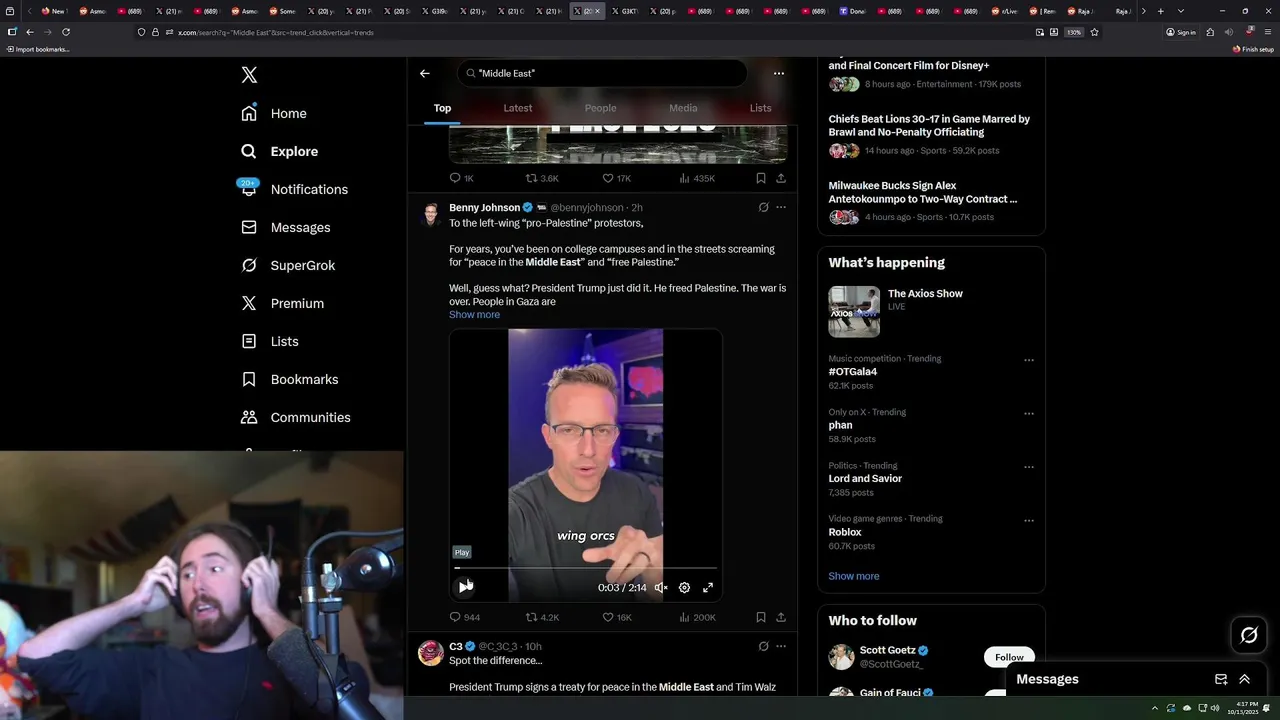Open Bookmarks in sidebar

(x=289, y=379)
